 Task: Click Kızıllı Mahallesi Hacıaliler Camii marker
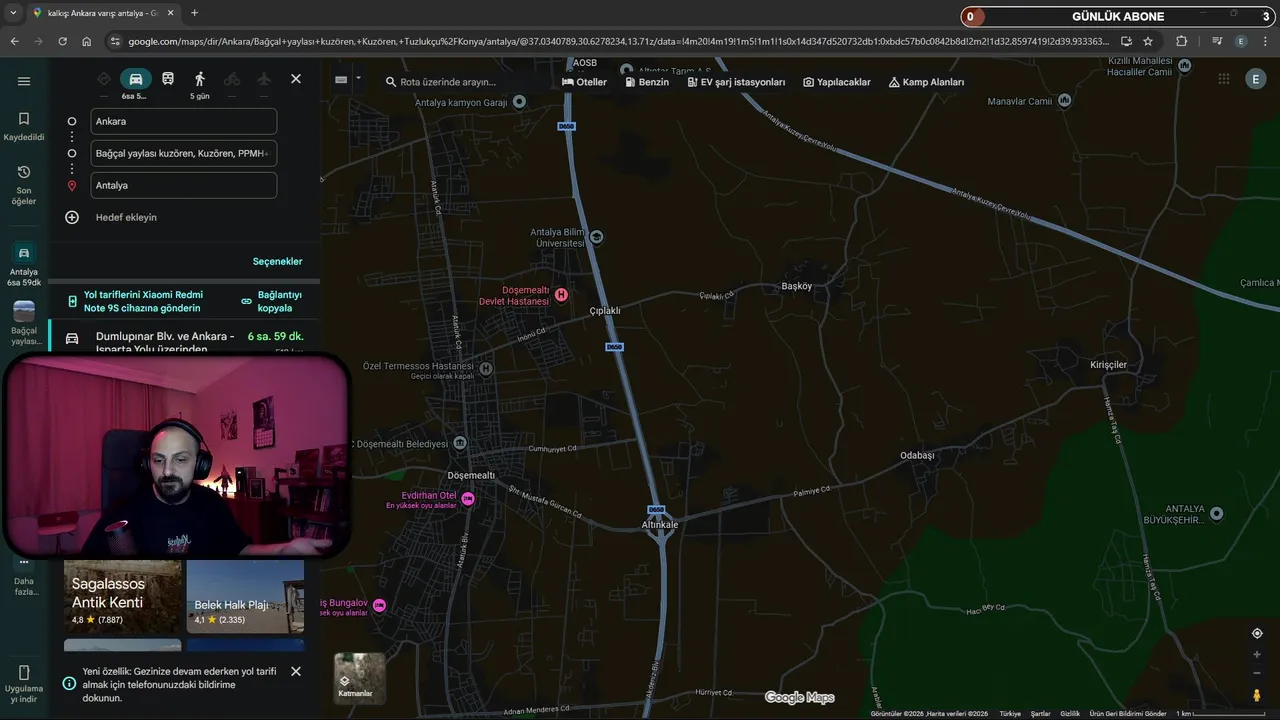[x=1185, y=65]
